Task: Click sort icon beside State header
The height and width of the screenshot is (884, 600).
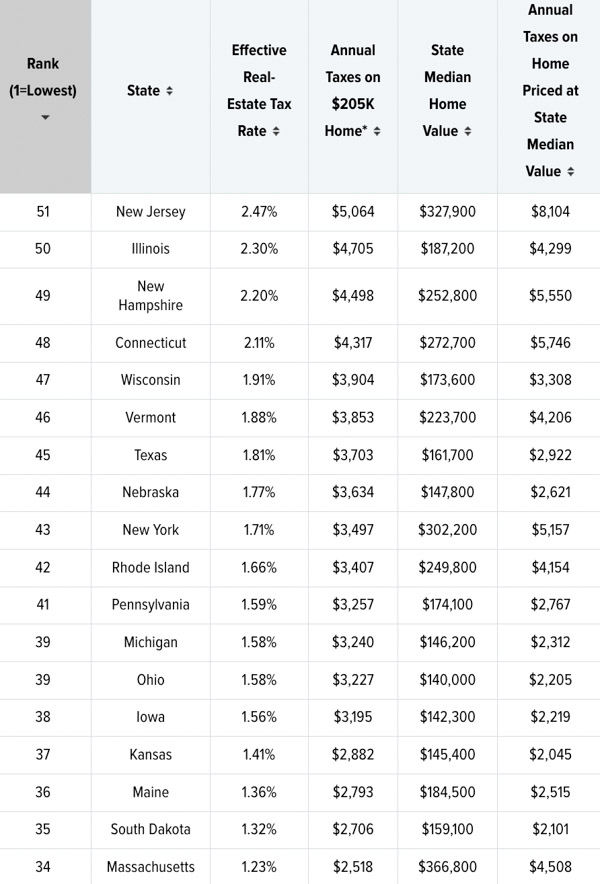Action: click(x=169, y=91)
